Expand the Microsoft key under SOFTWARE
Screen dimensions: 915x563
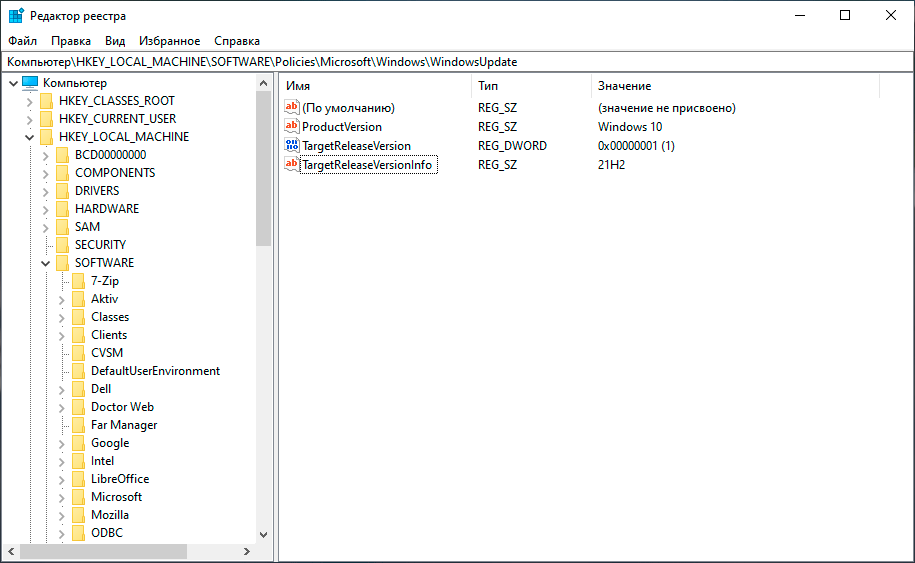pyautogui.click(x=62, y=497)
